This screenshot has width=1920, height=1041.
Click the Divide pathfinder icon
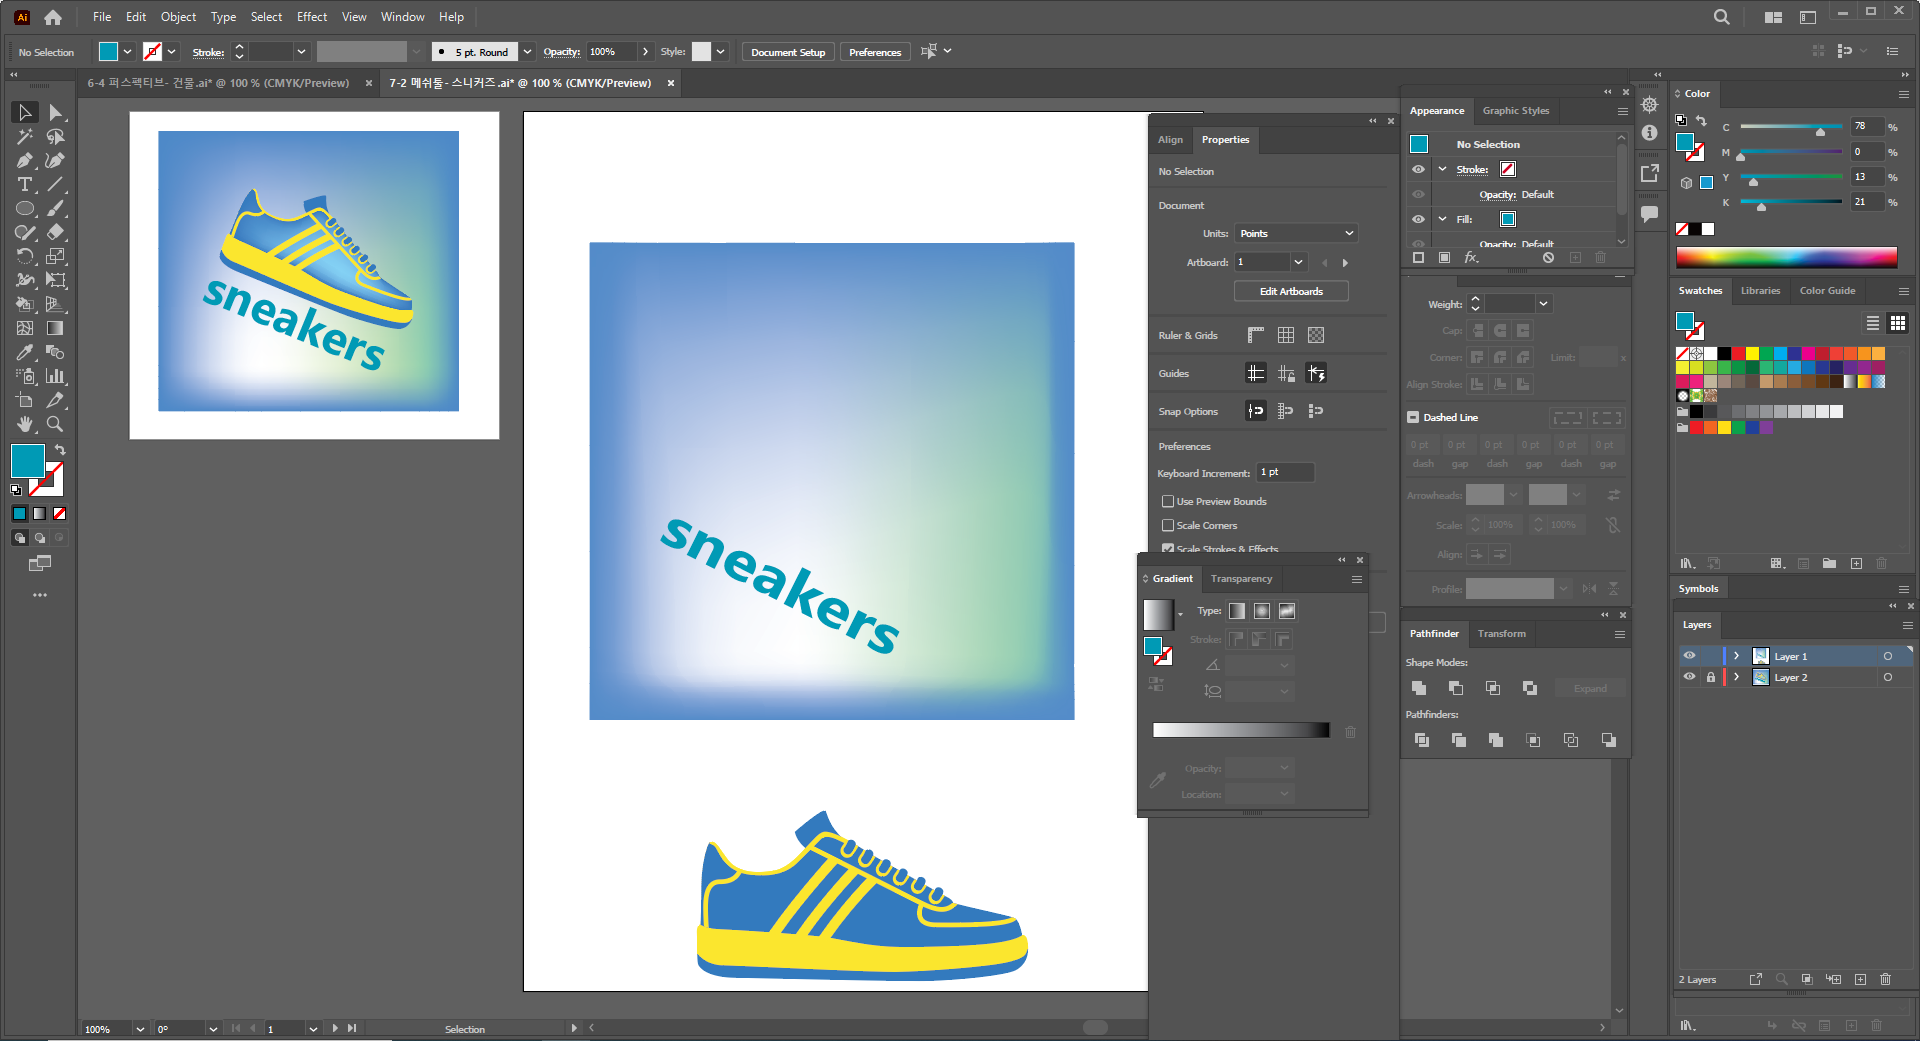(1422, 740)
